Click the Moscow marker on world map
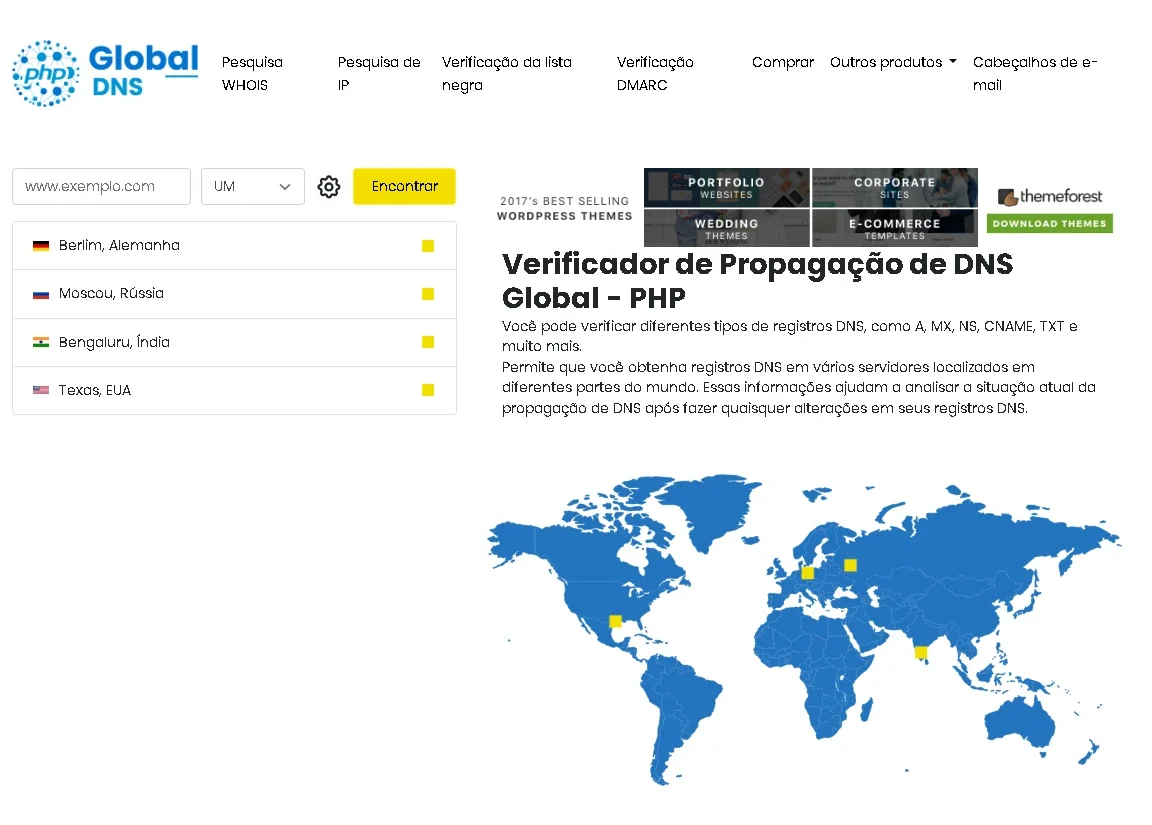The image size is (1152, 825). click(x=850, y=565)
